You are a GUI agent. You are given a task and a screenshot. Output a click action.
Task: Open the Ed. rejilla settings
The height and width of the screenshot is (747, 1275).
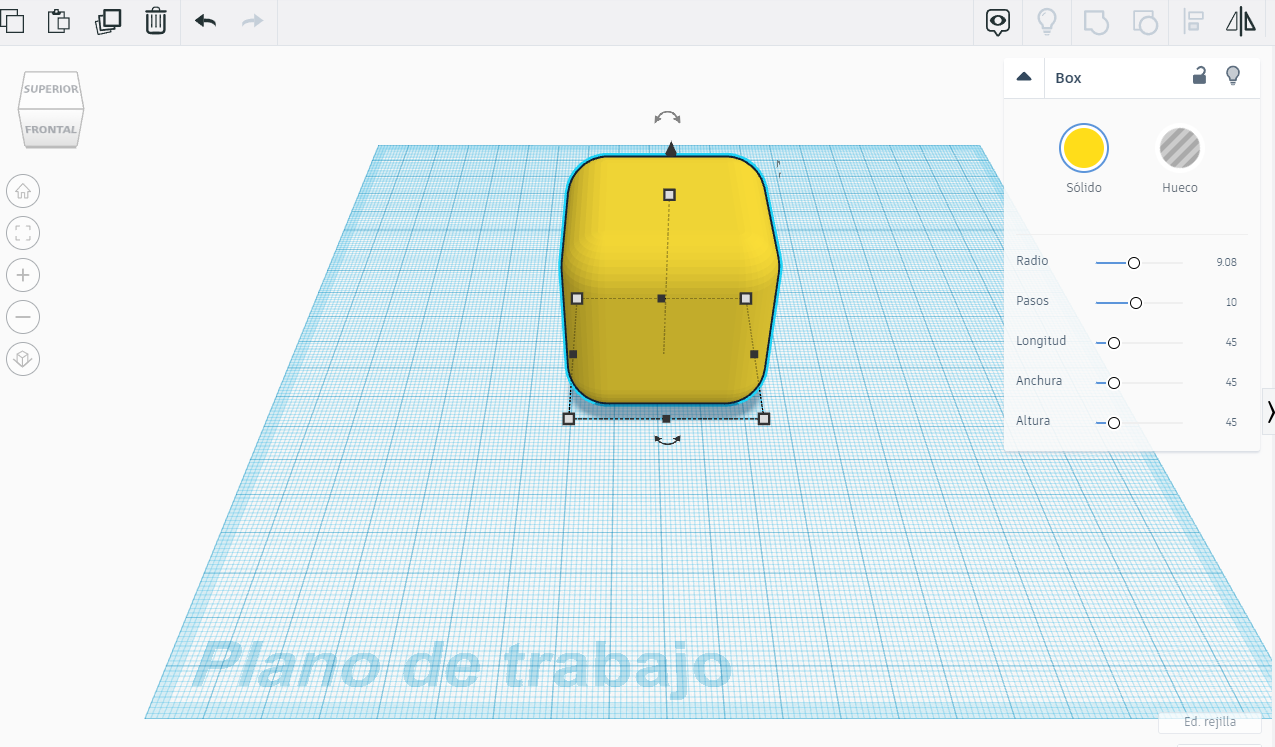click(1209, 722)
